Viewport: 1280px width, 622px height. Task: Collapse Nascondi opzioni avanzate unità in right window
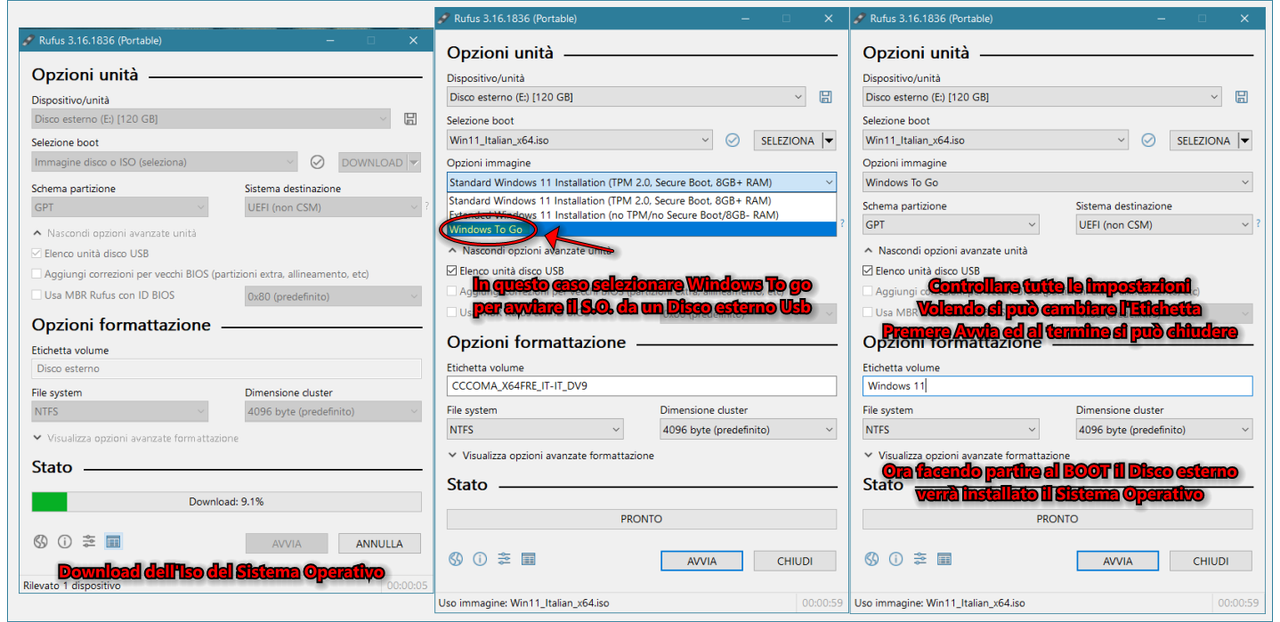coord(945,250)
